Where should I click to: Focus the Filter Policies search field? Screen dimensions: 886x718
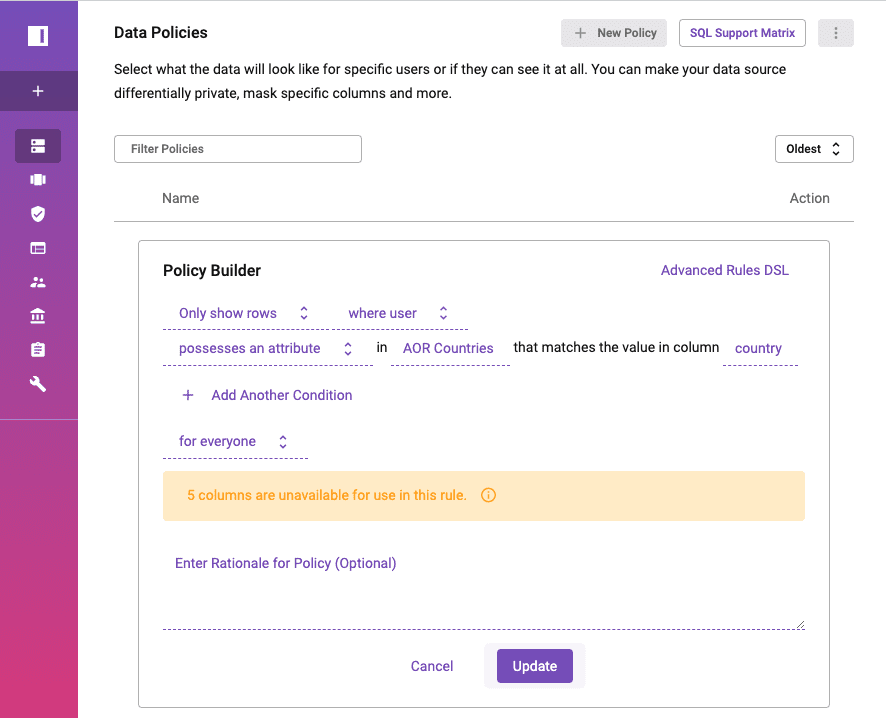(x=238, y=149)
